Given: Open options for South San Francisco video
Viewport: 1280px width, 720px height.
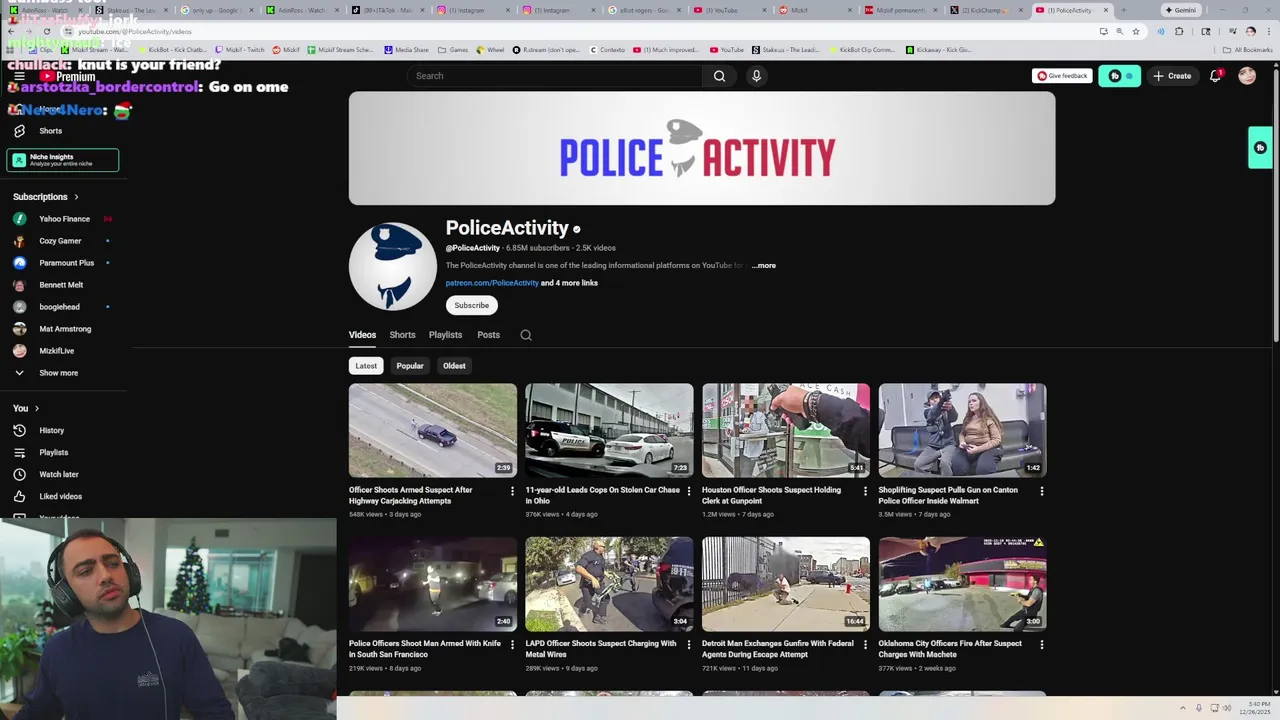Looking at the screenshot, I should pyautogui.click(x=511, y=645).
